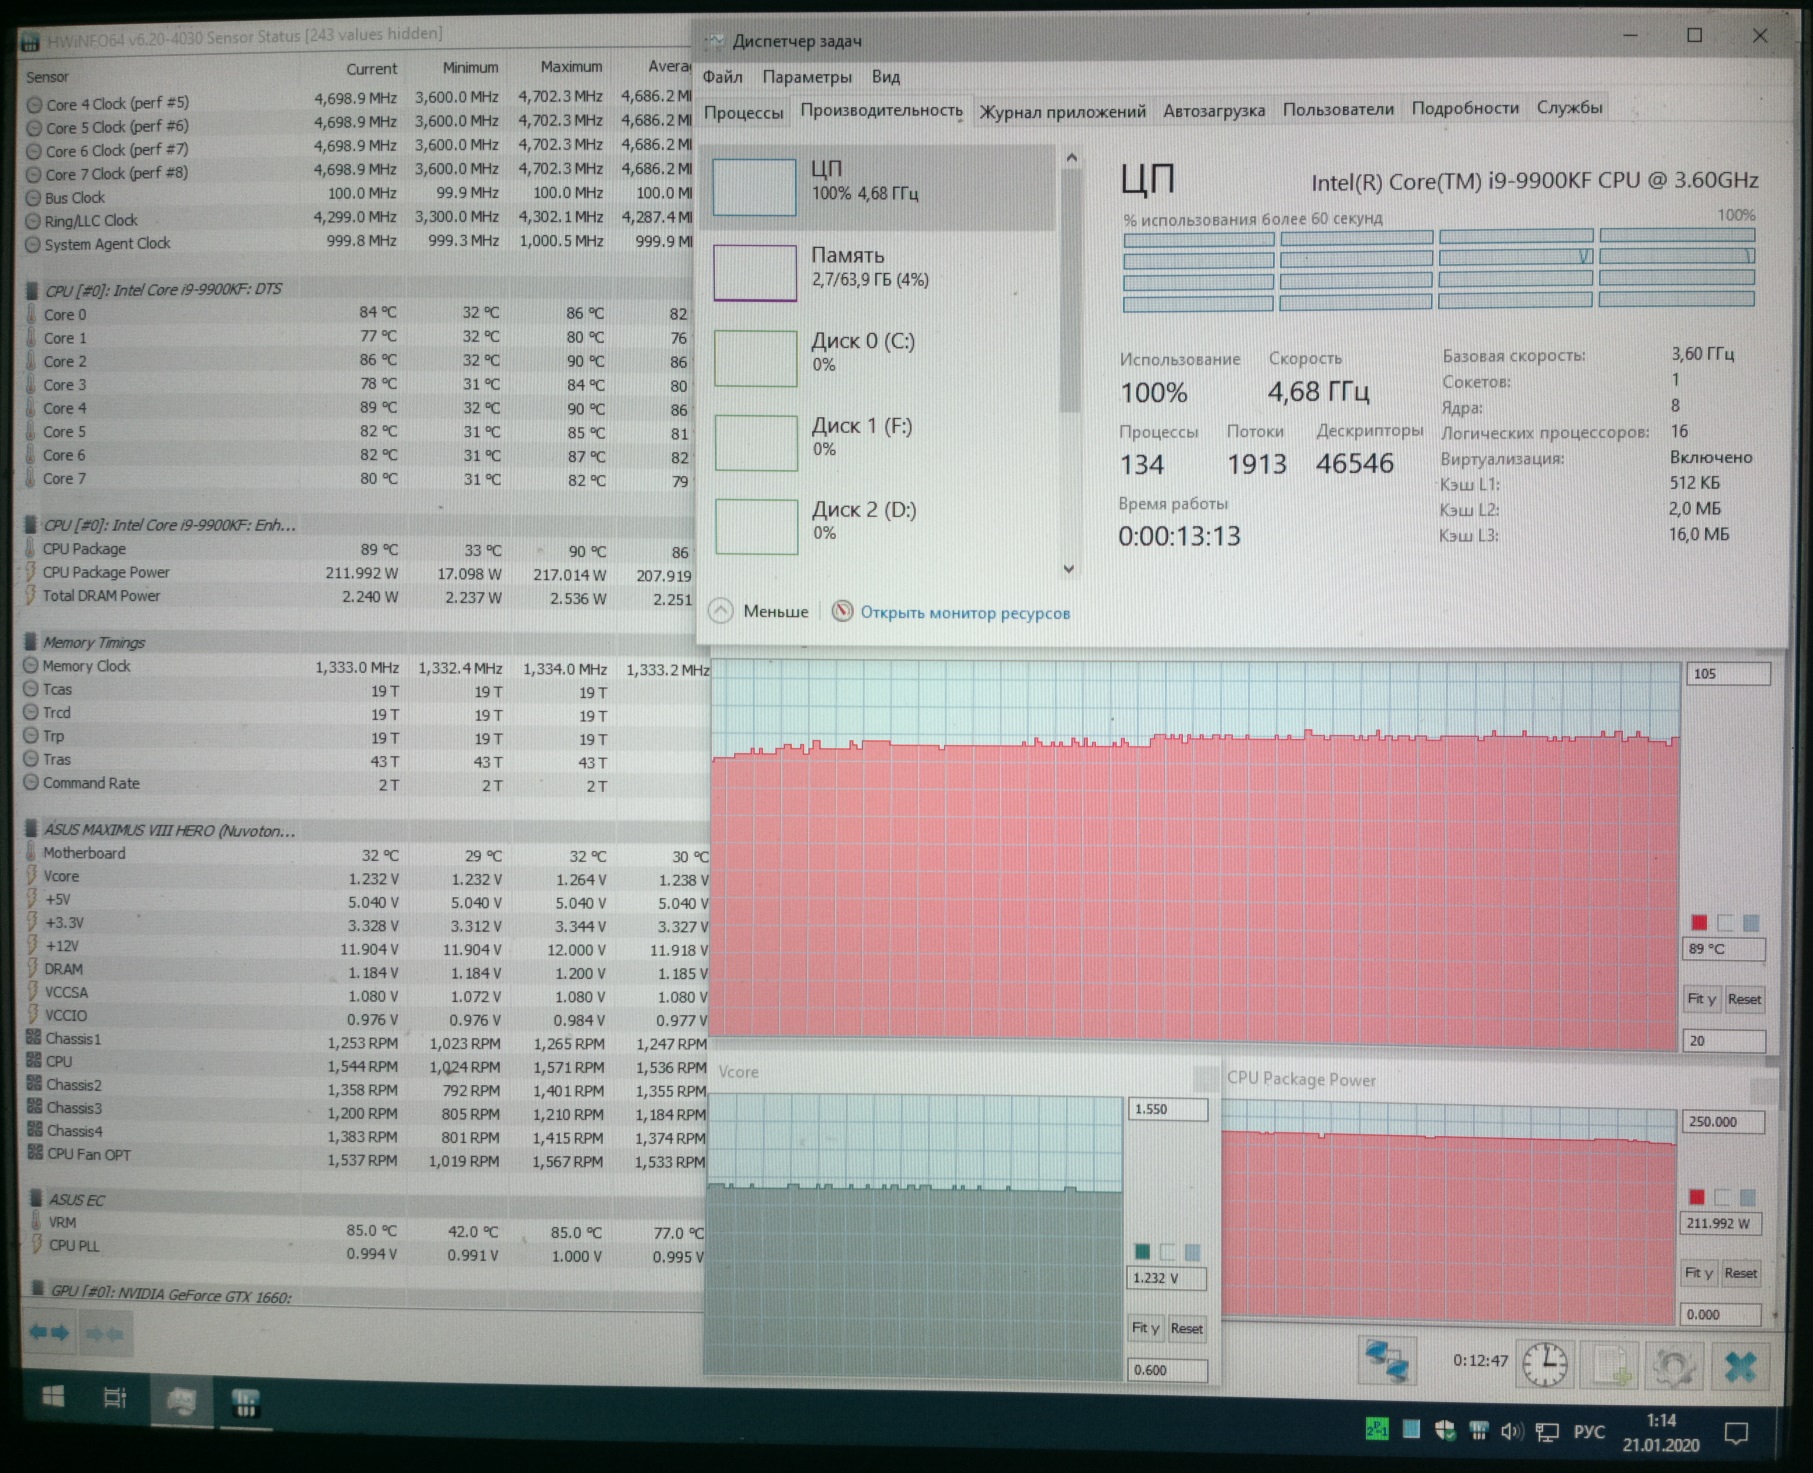Click the Power graph maximum field 250.000
This screenshot has width=1813, height=1473.
1724,1122
